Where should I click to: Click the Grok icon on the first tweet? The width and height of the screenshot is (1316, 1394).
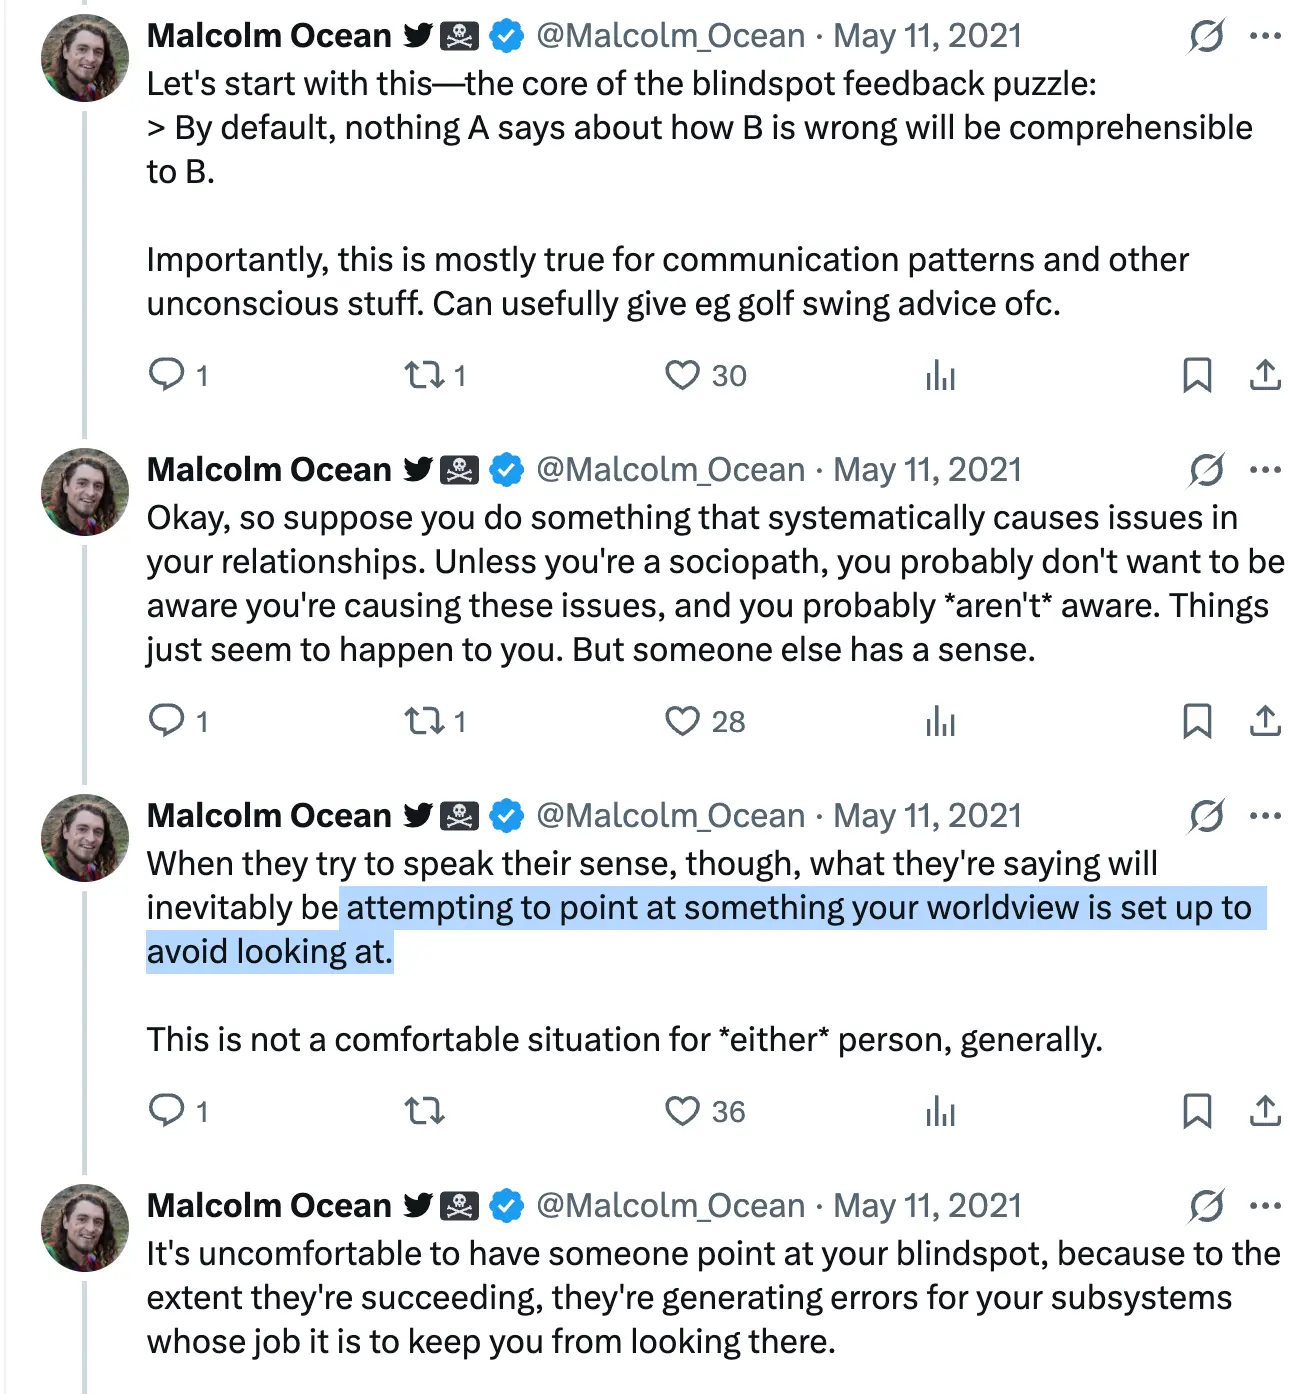1207,36
